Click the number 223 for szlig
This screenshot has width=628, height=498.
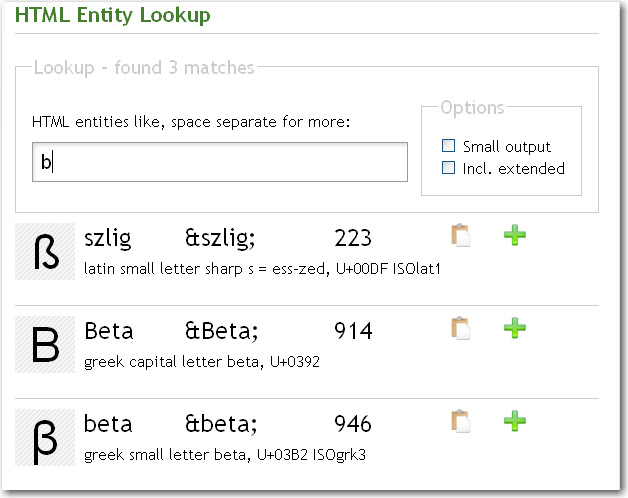352,238
